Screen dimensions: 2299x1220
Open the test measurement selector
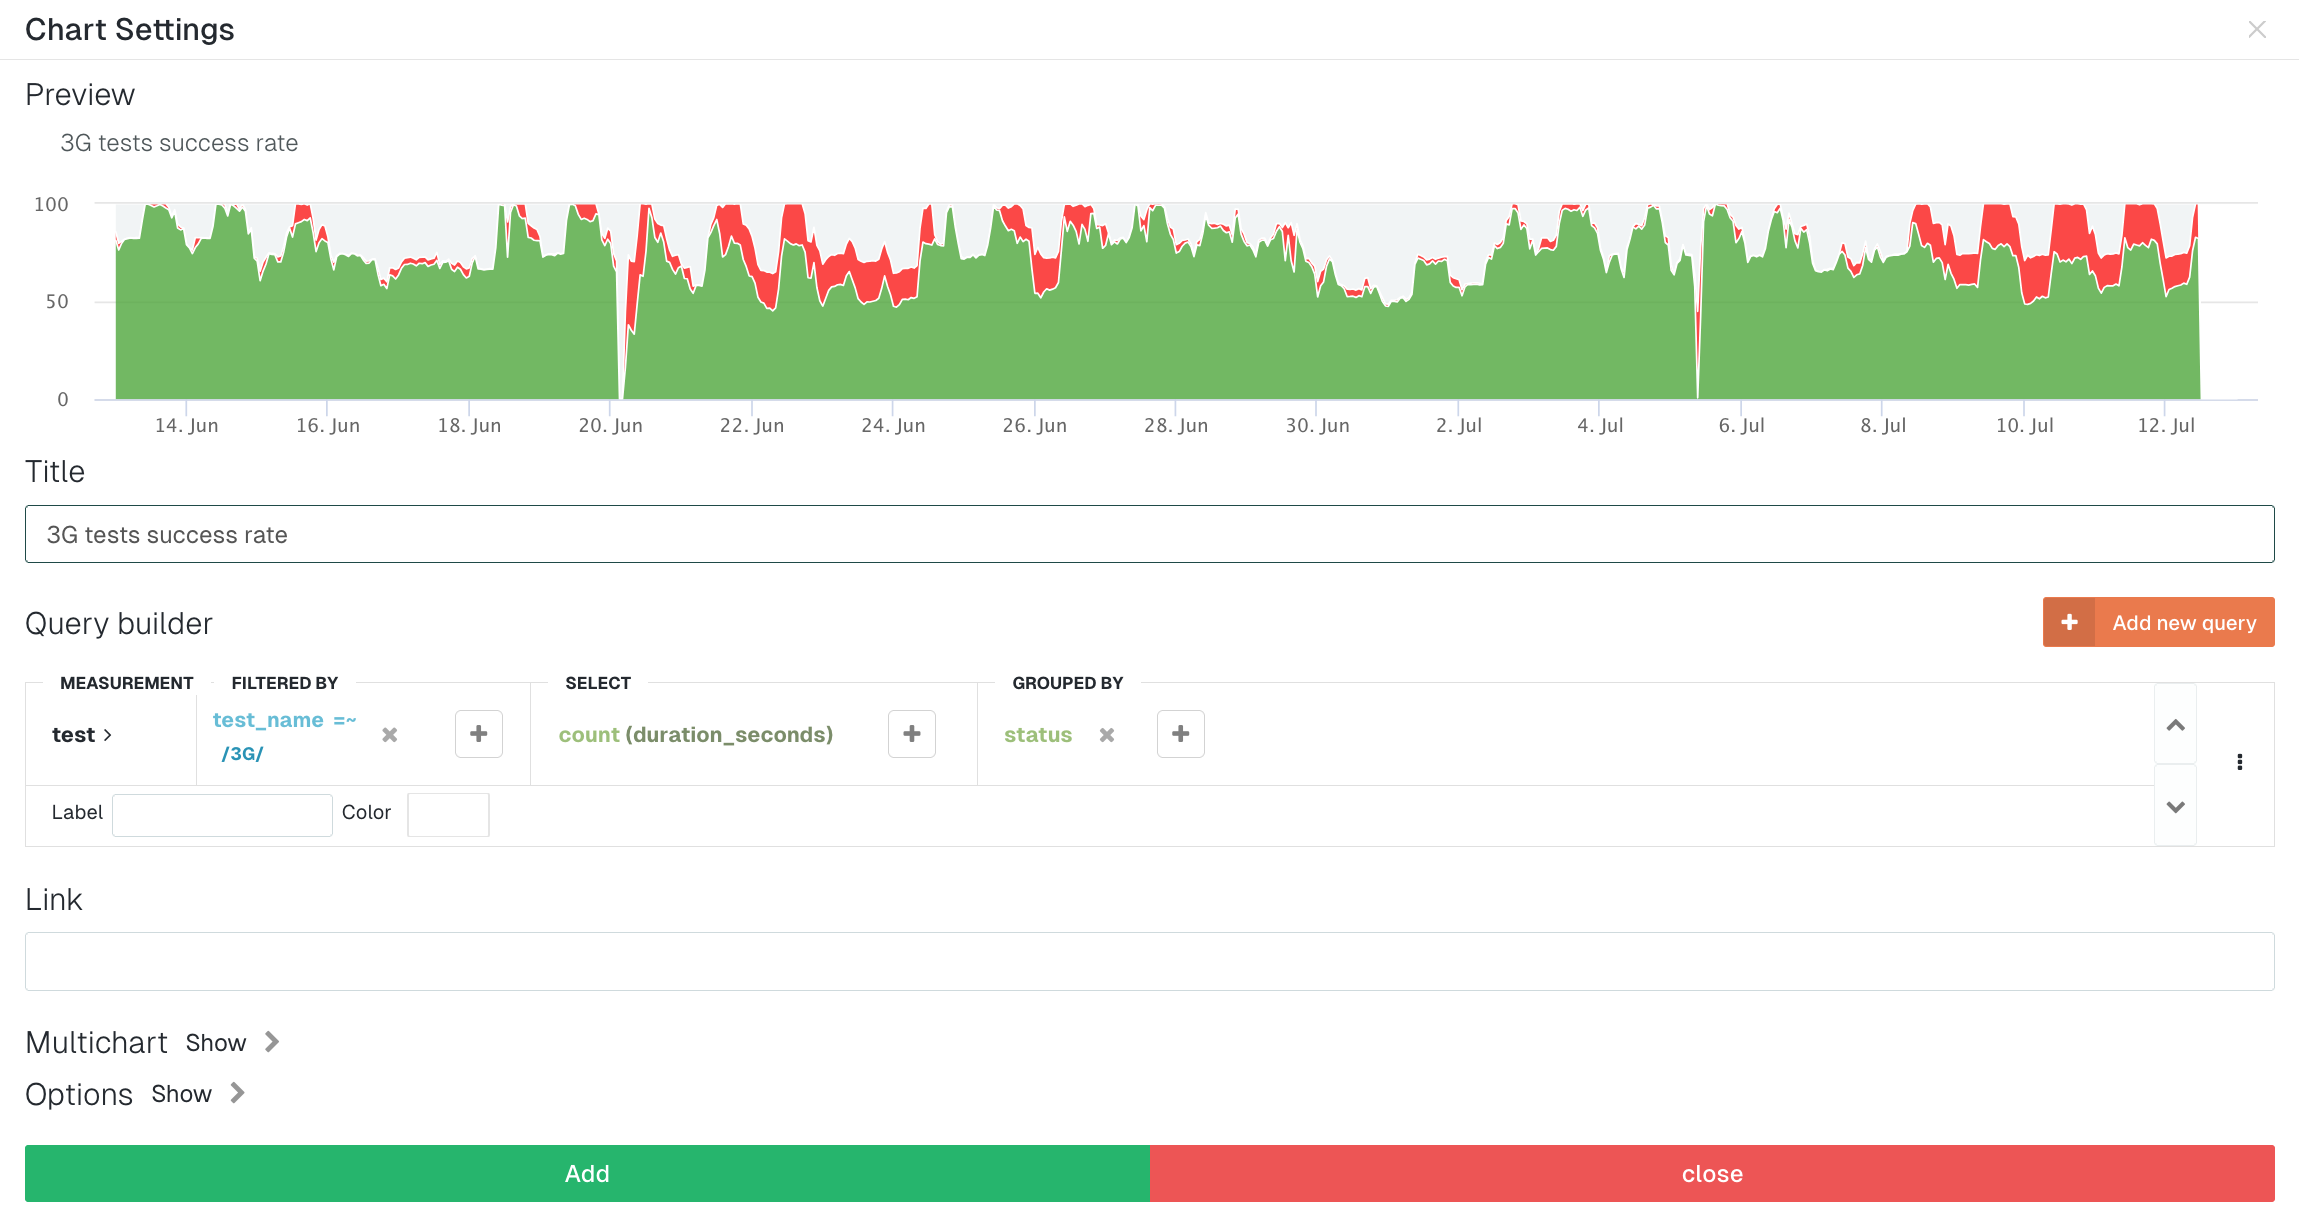tap(82, 735)
